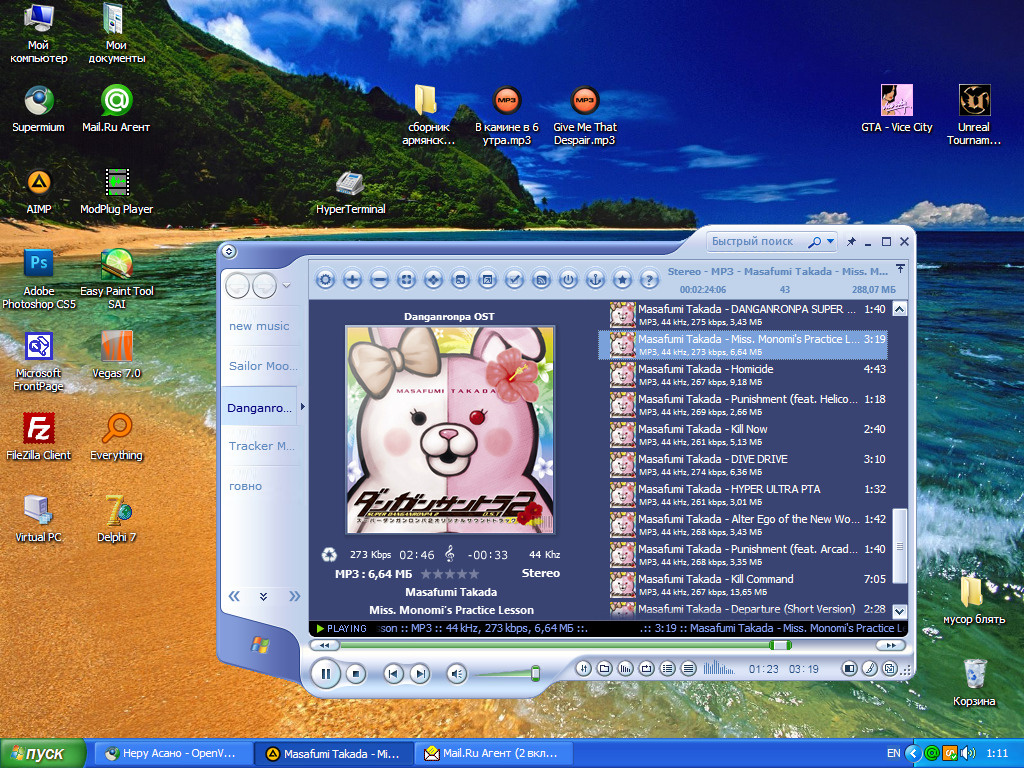Click the spectrum bars icon button
Image resolution: width=1024 pixels, height=768 pixels.
coord(626,668)
